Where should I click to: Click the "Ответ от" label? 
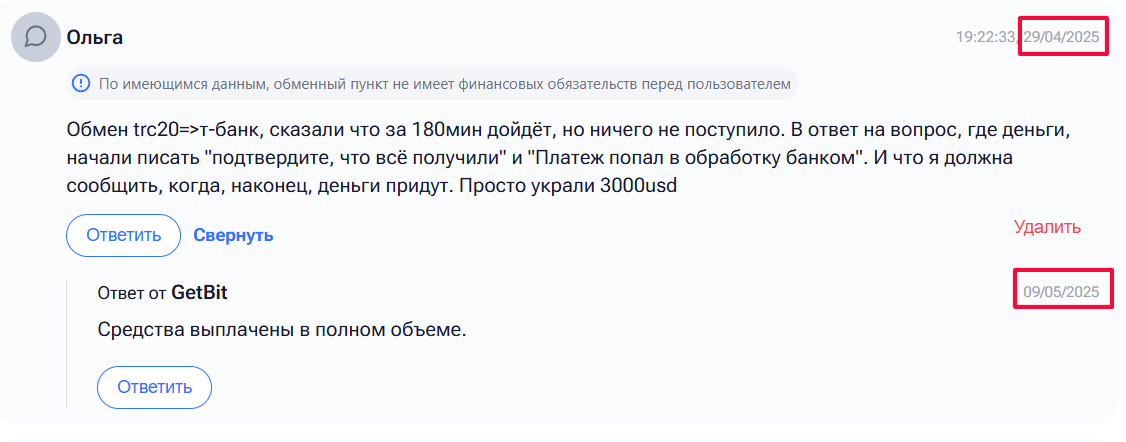click(x=132, y=293)
